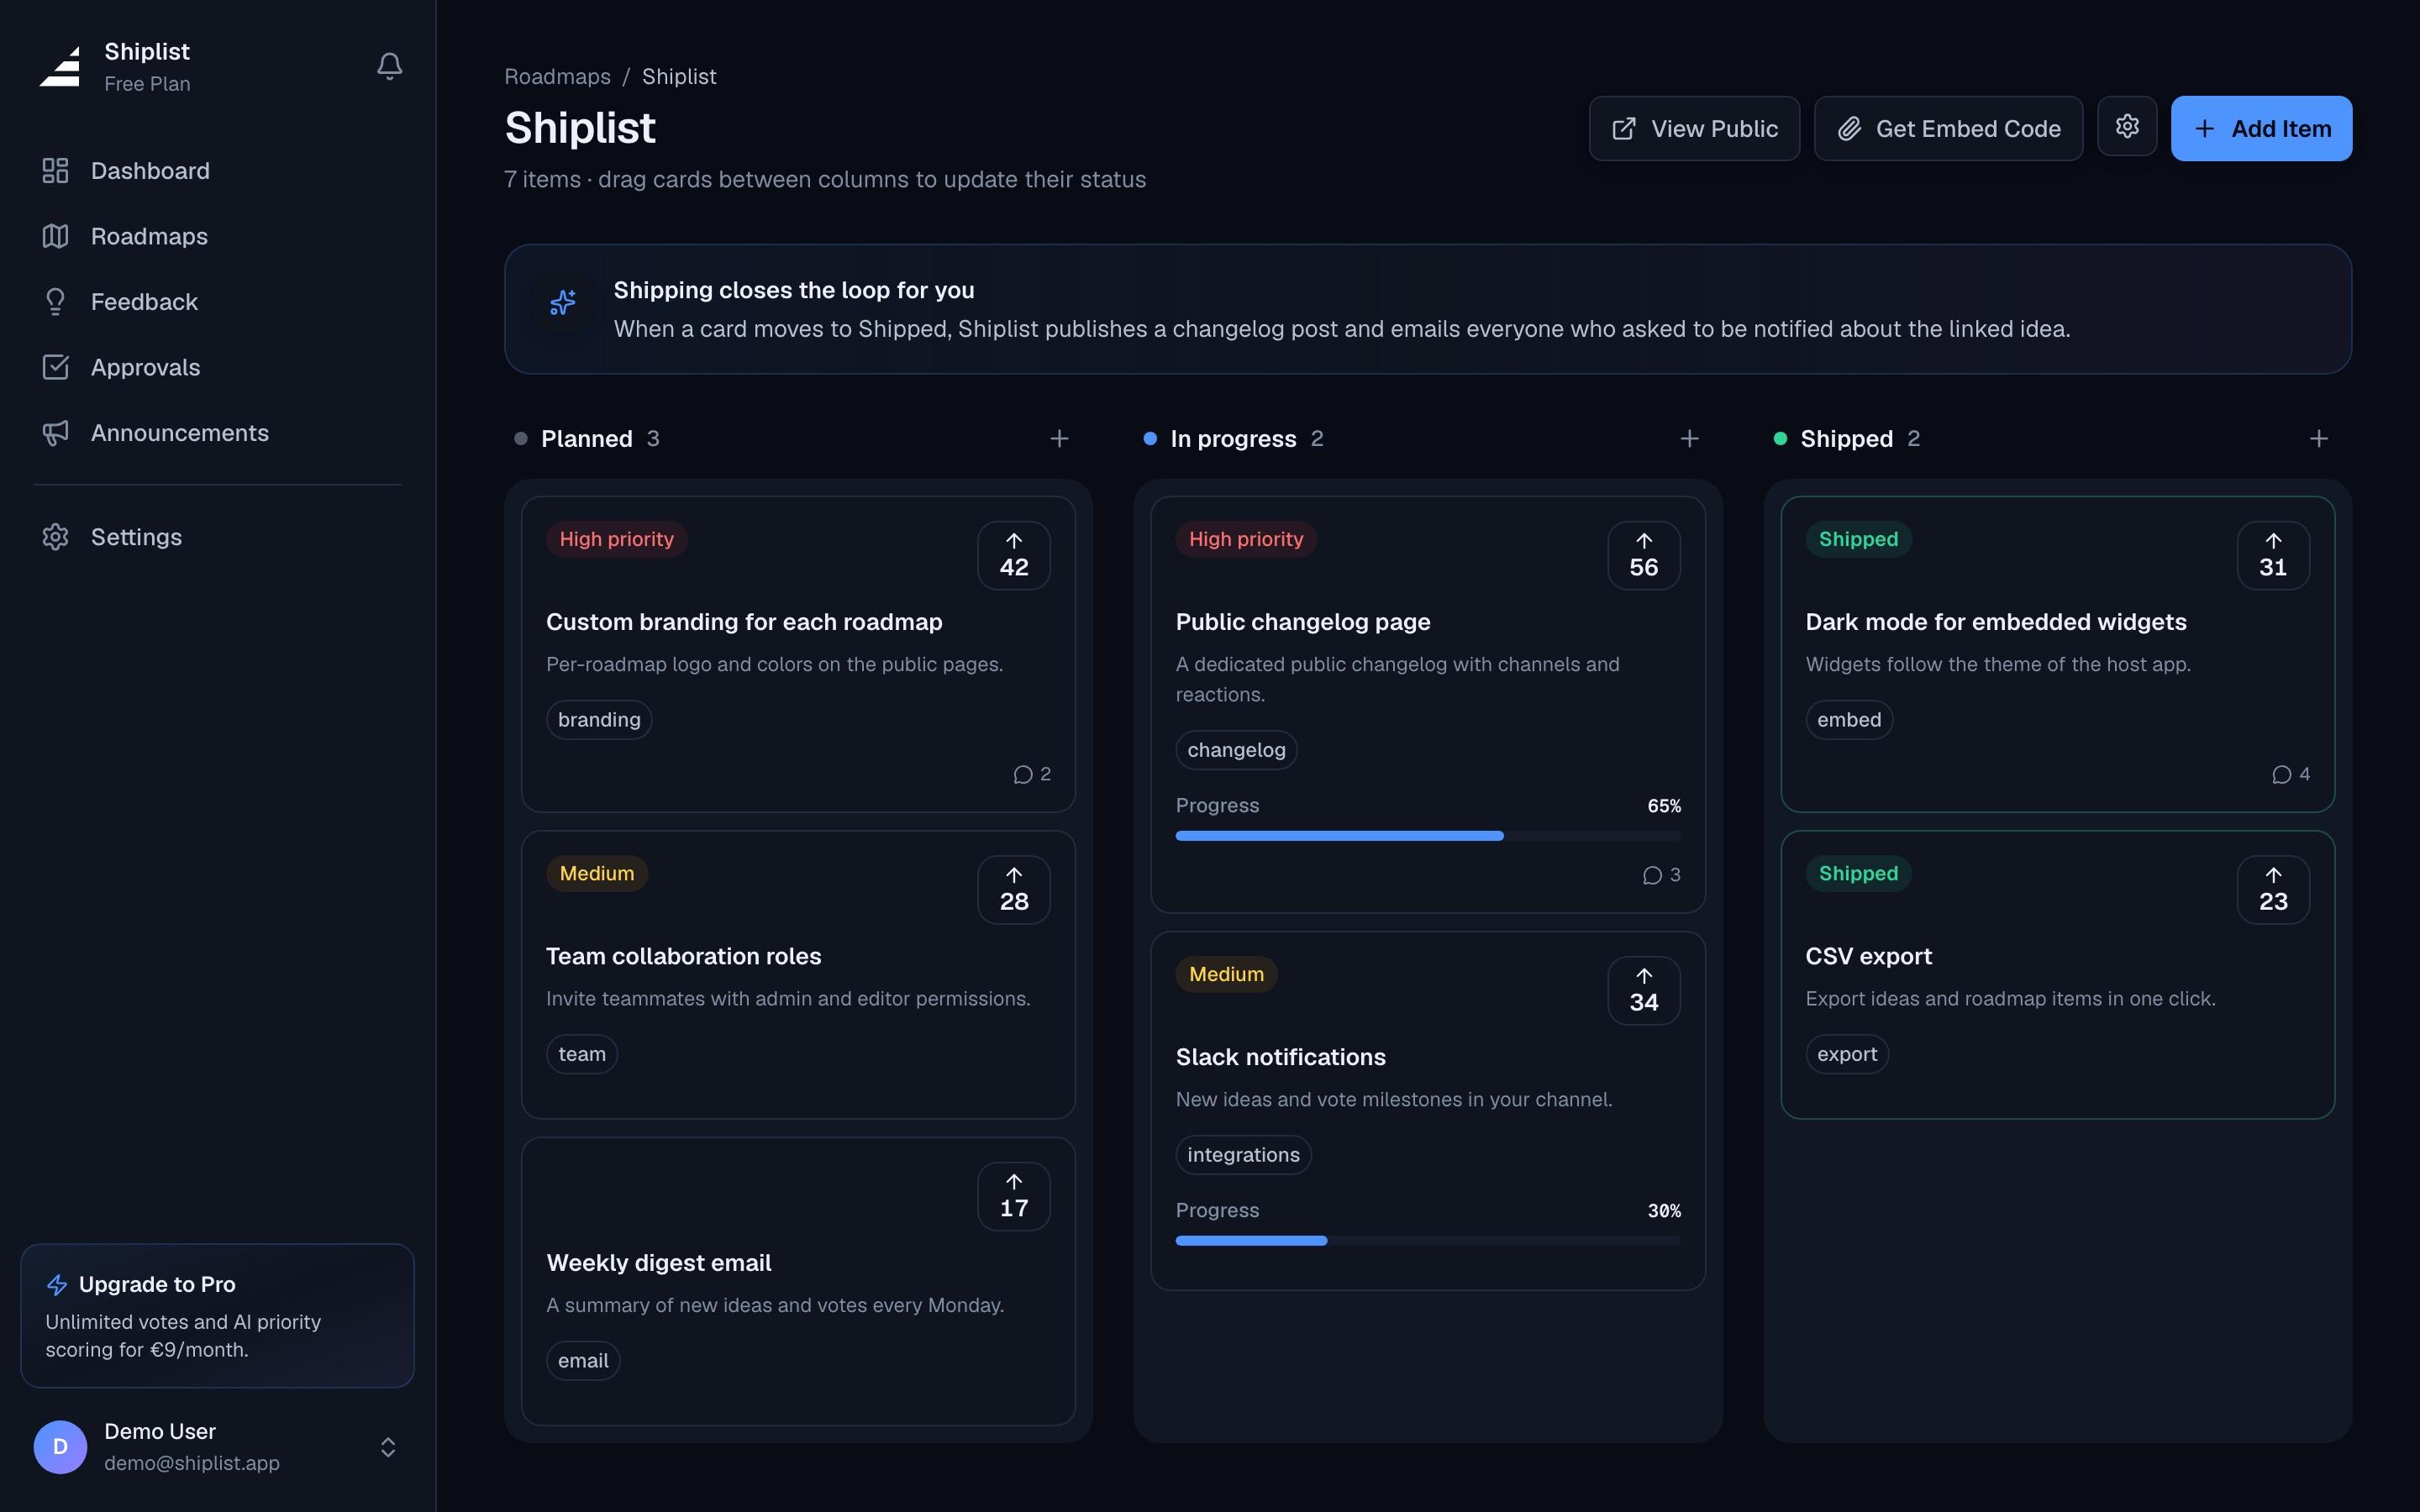Click the integrations tag
The image size is (2420, 1512).
pyautogui.click(x=1243, y=1155)
